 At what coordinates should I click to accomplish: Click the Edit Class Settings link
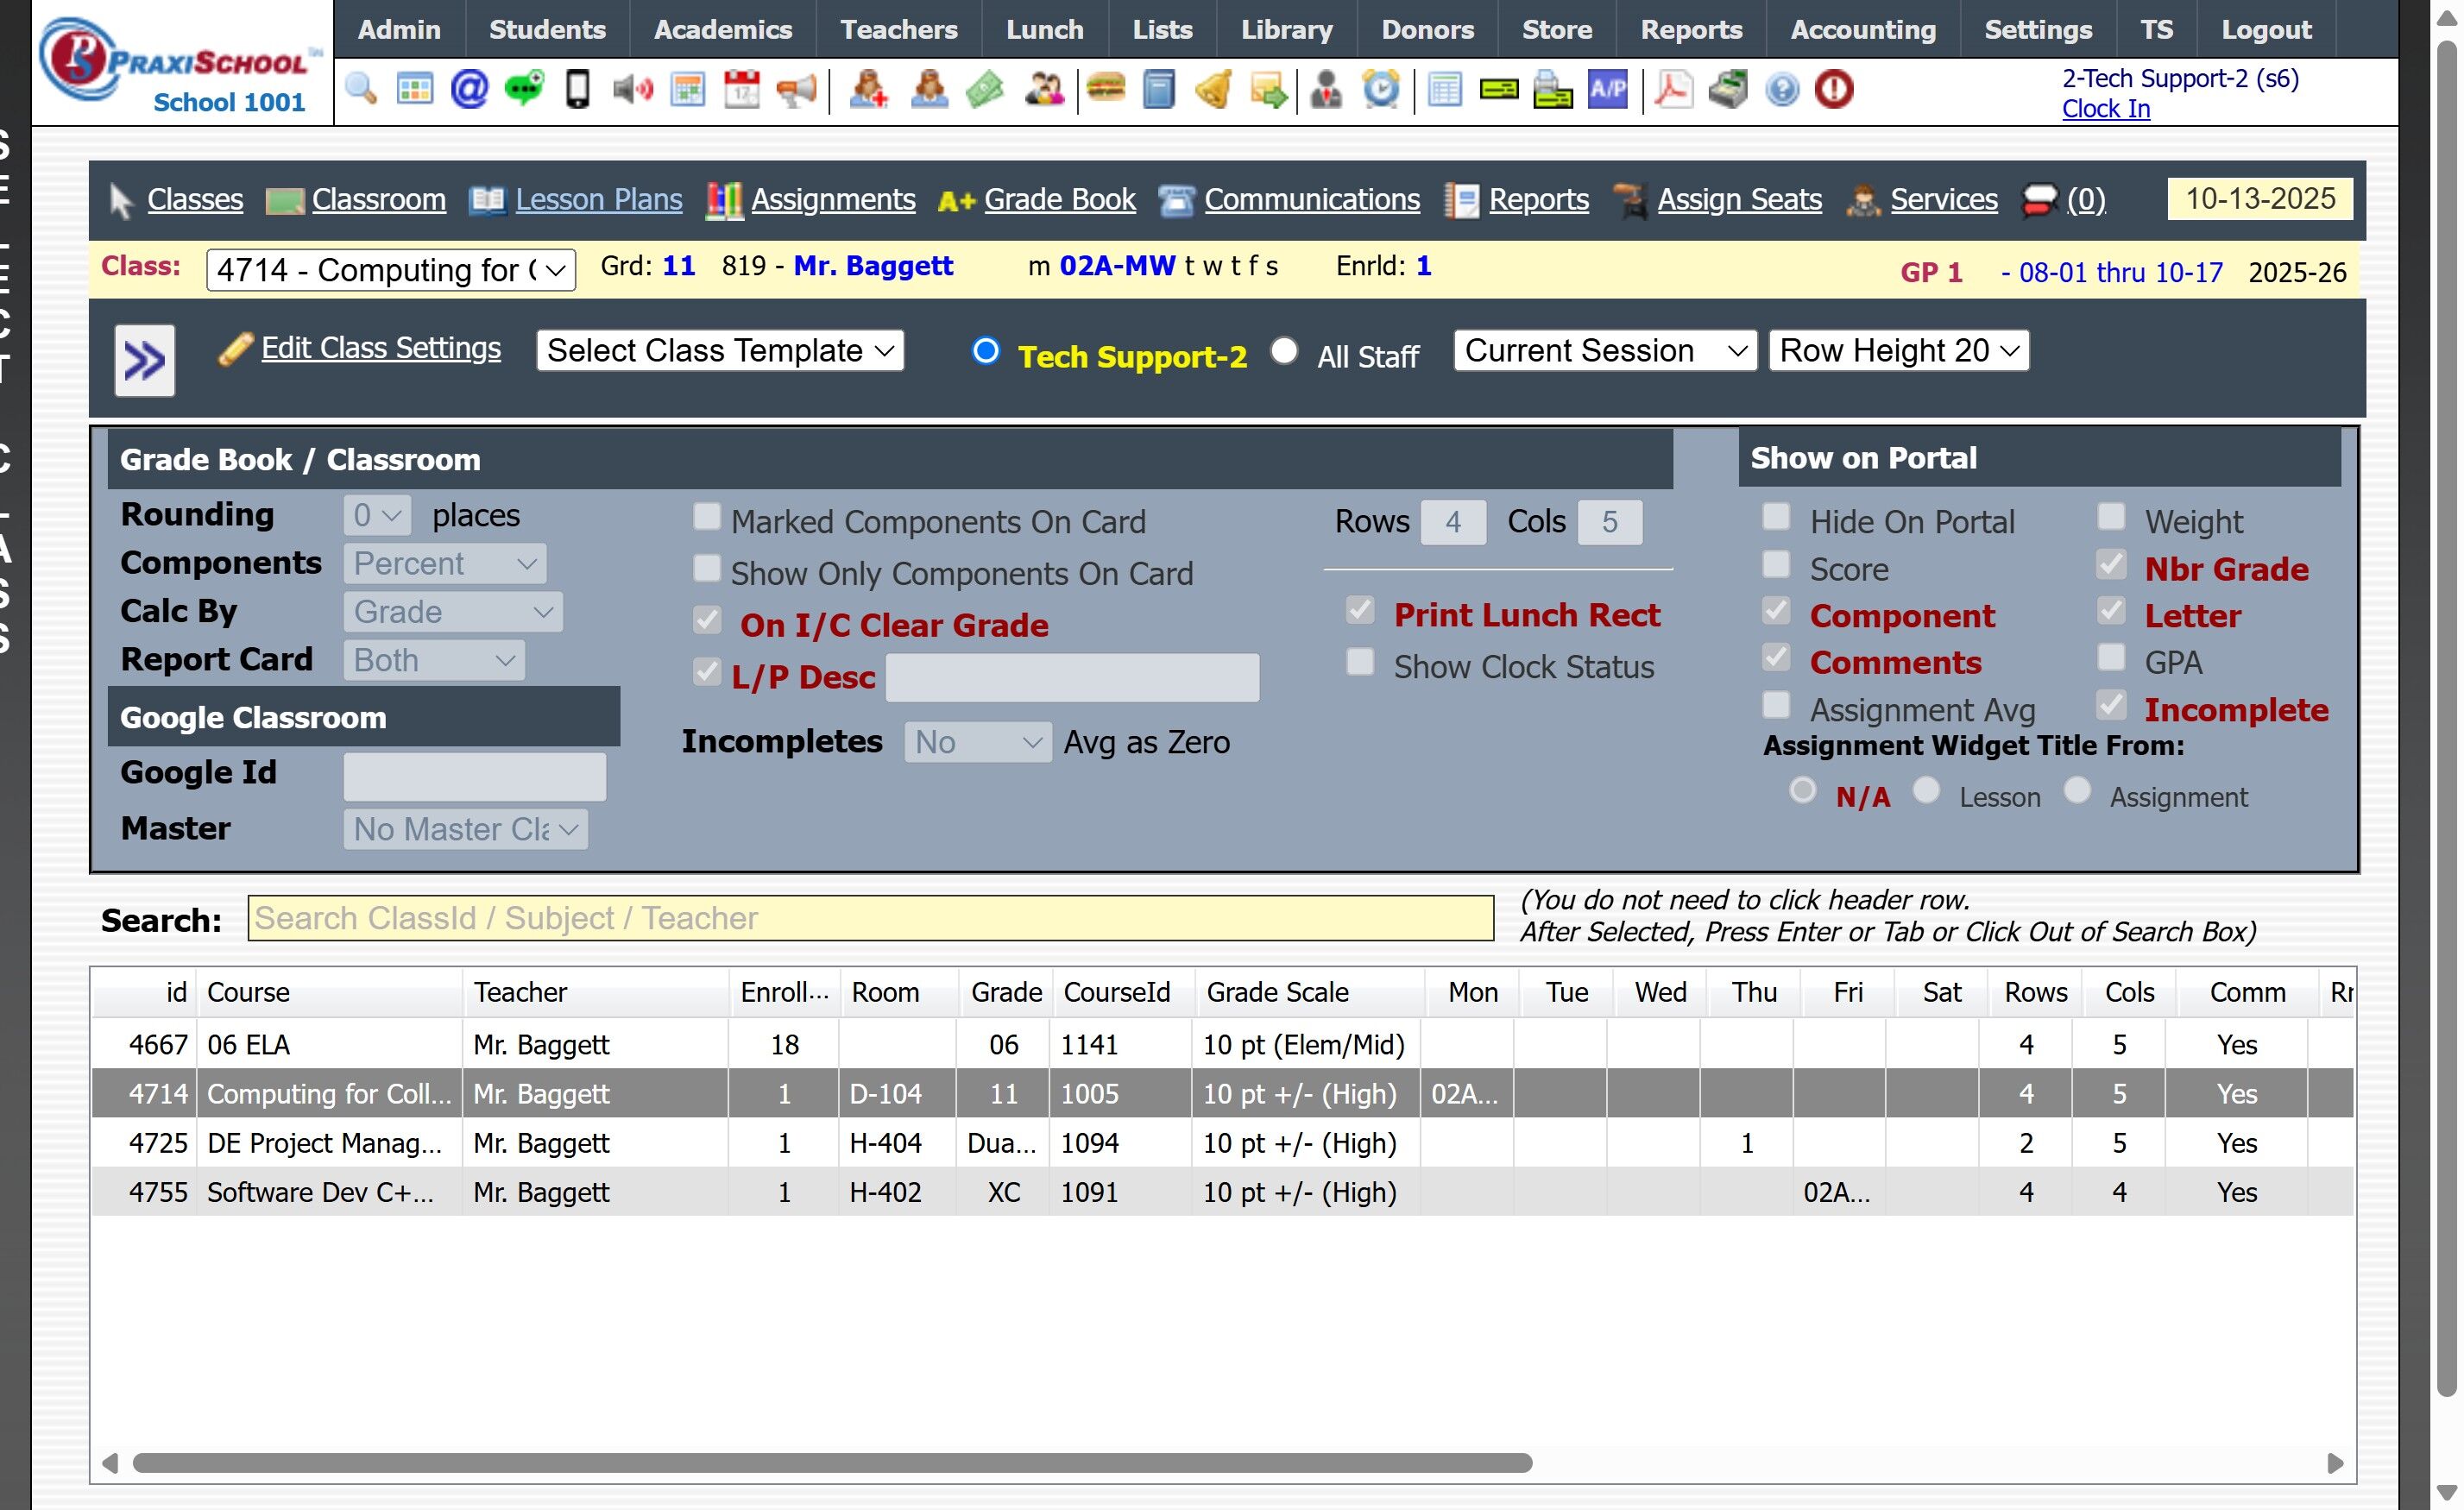[381, 348]
